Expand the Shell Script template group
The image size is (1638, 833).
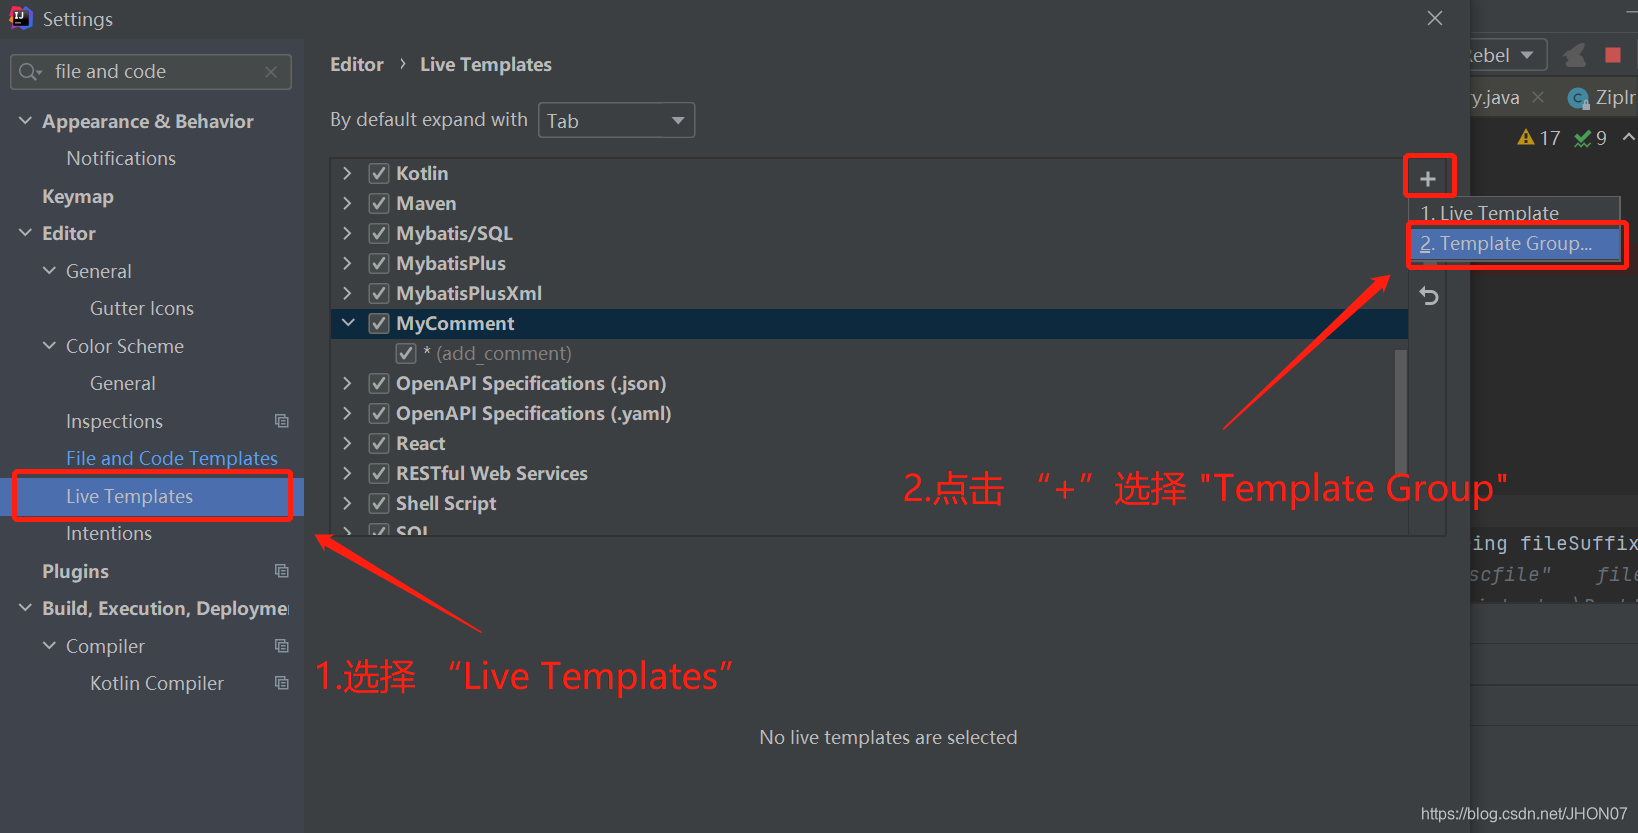click(x=347, y=503)
